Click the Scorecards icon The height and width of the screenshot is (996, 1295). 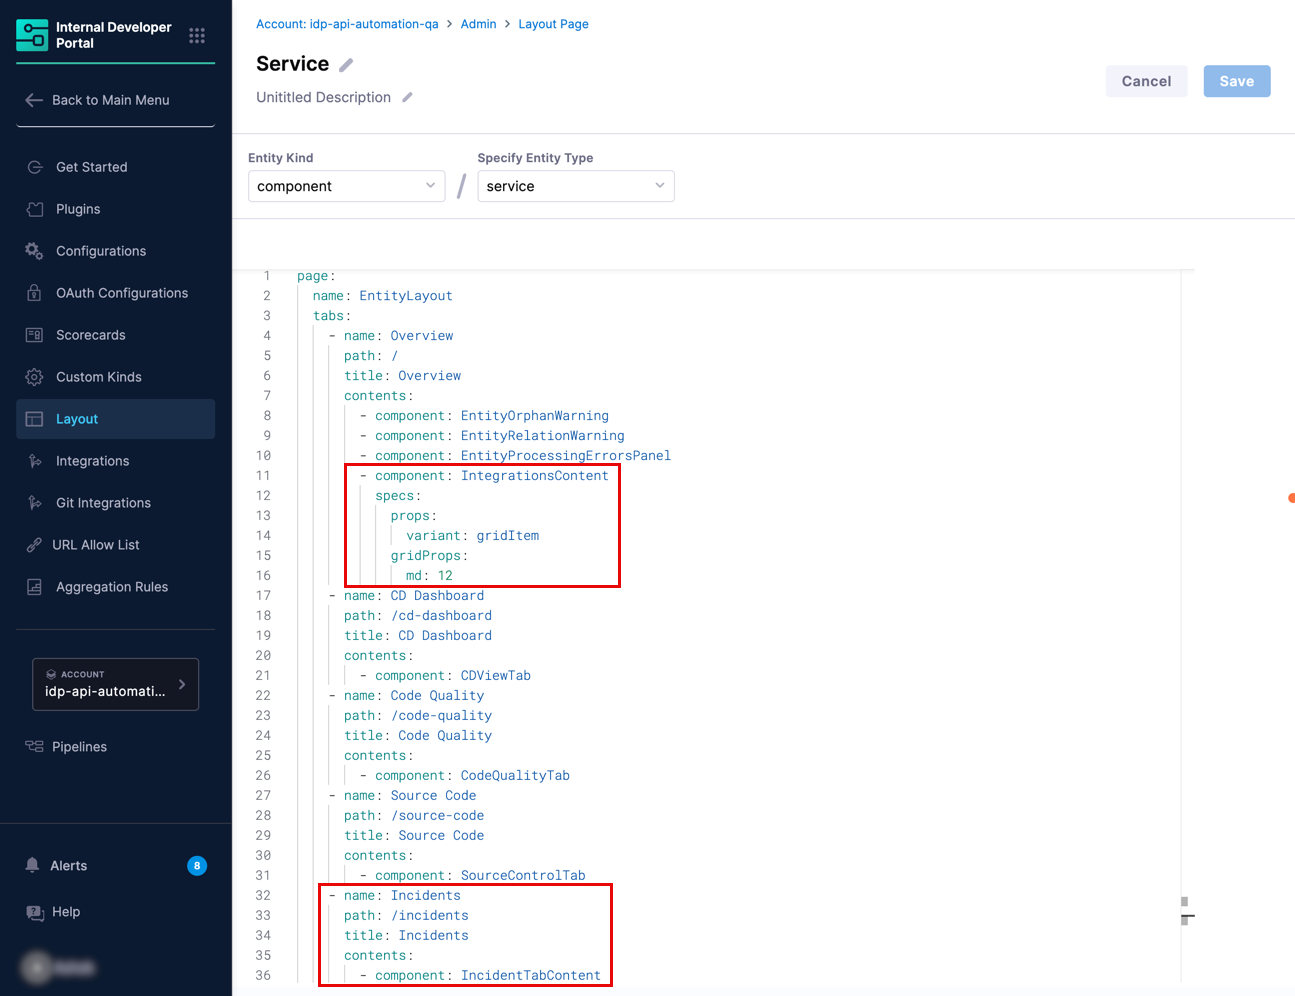pos(34,335)
